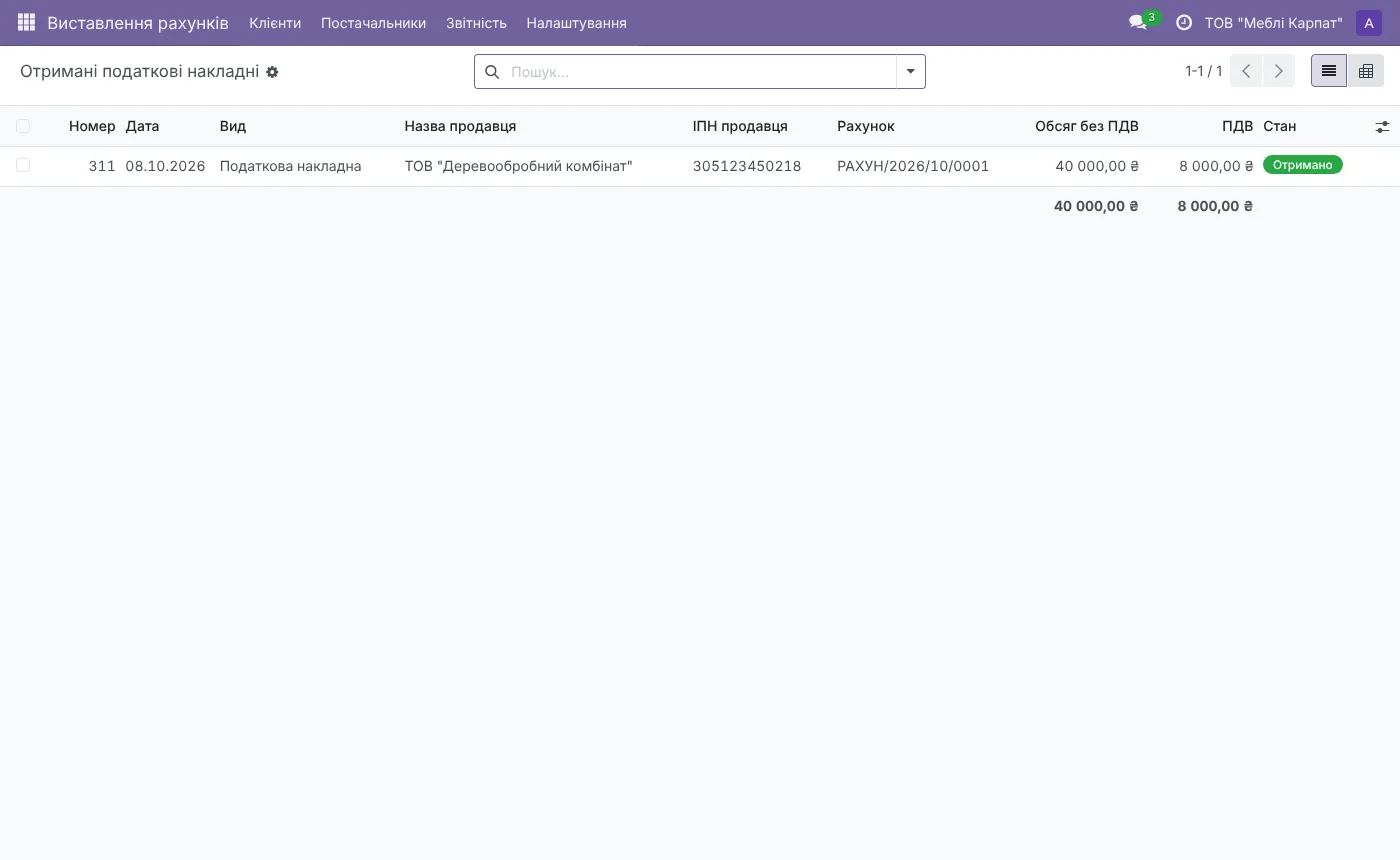The width and height of the screenshot is (1400, 860).
Task: Sort by the Номер column header
Action: click(92, 126)
